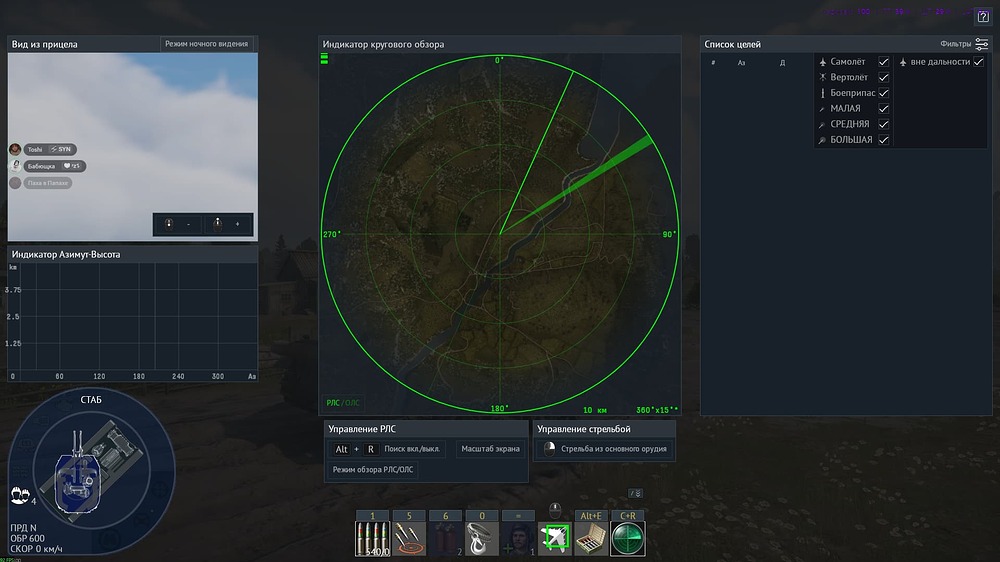This screenshot has height=562, width=1000.
Task: Click Toshi SYN player name tag
Action: click(x=50, y=149)
